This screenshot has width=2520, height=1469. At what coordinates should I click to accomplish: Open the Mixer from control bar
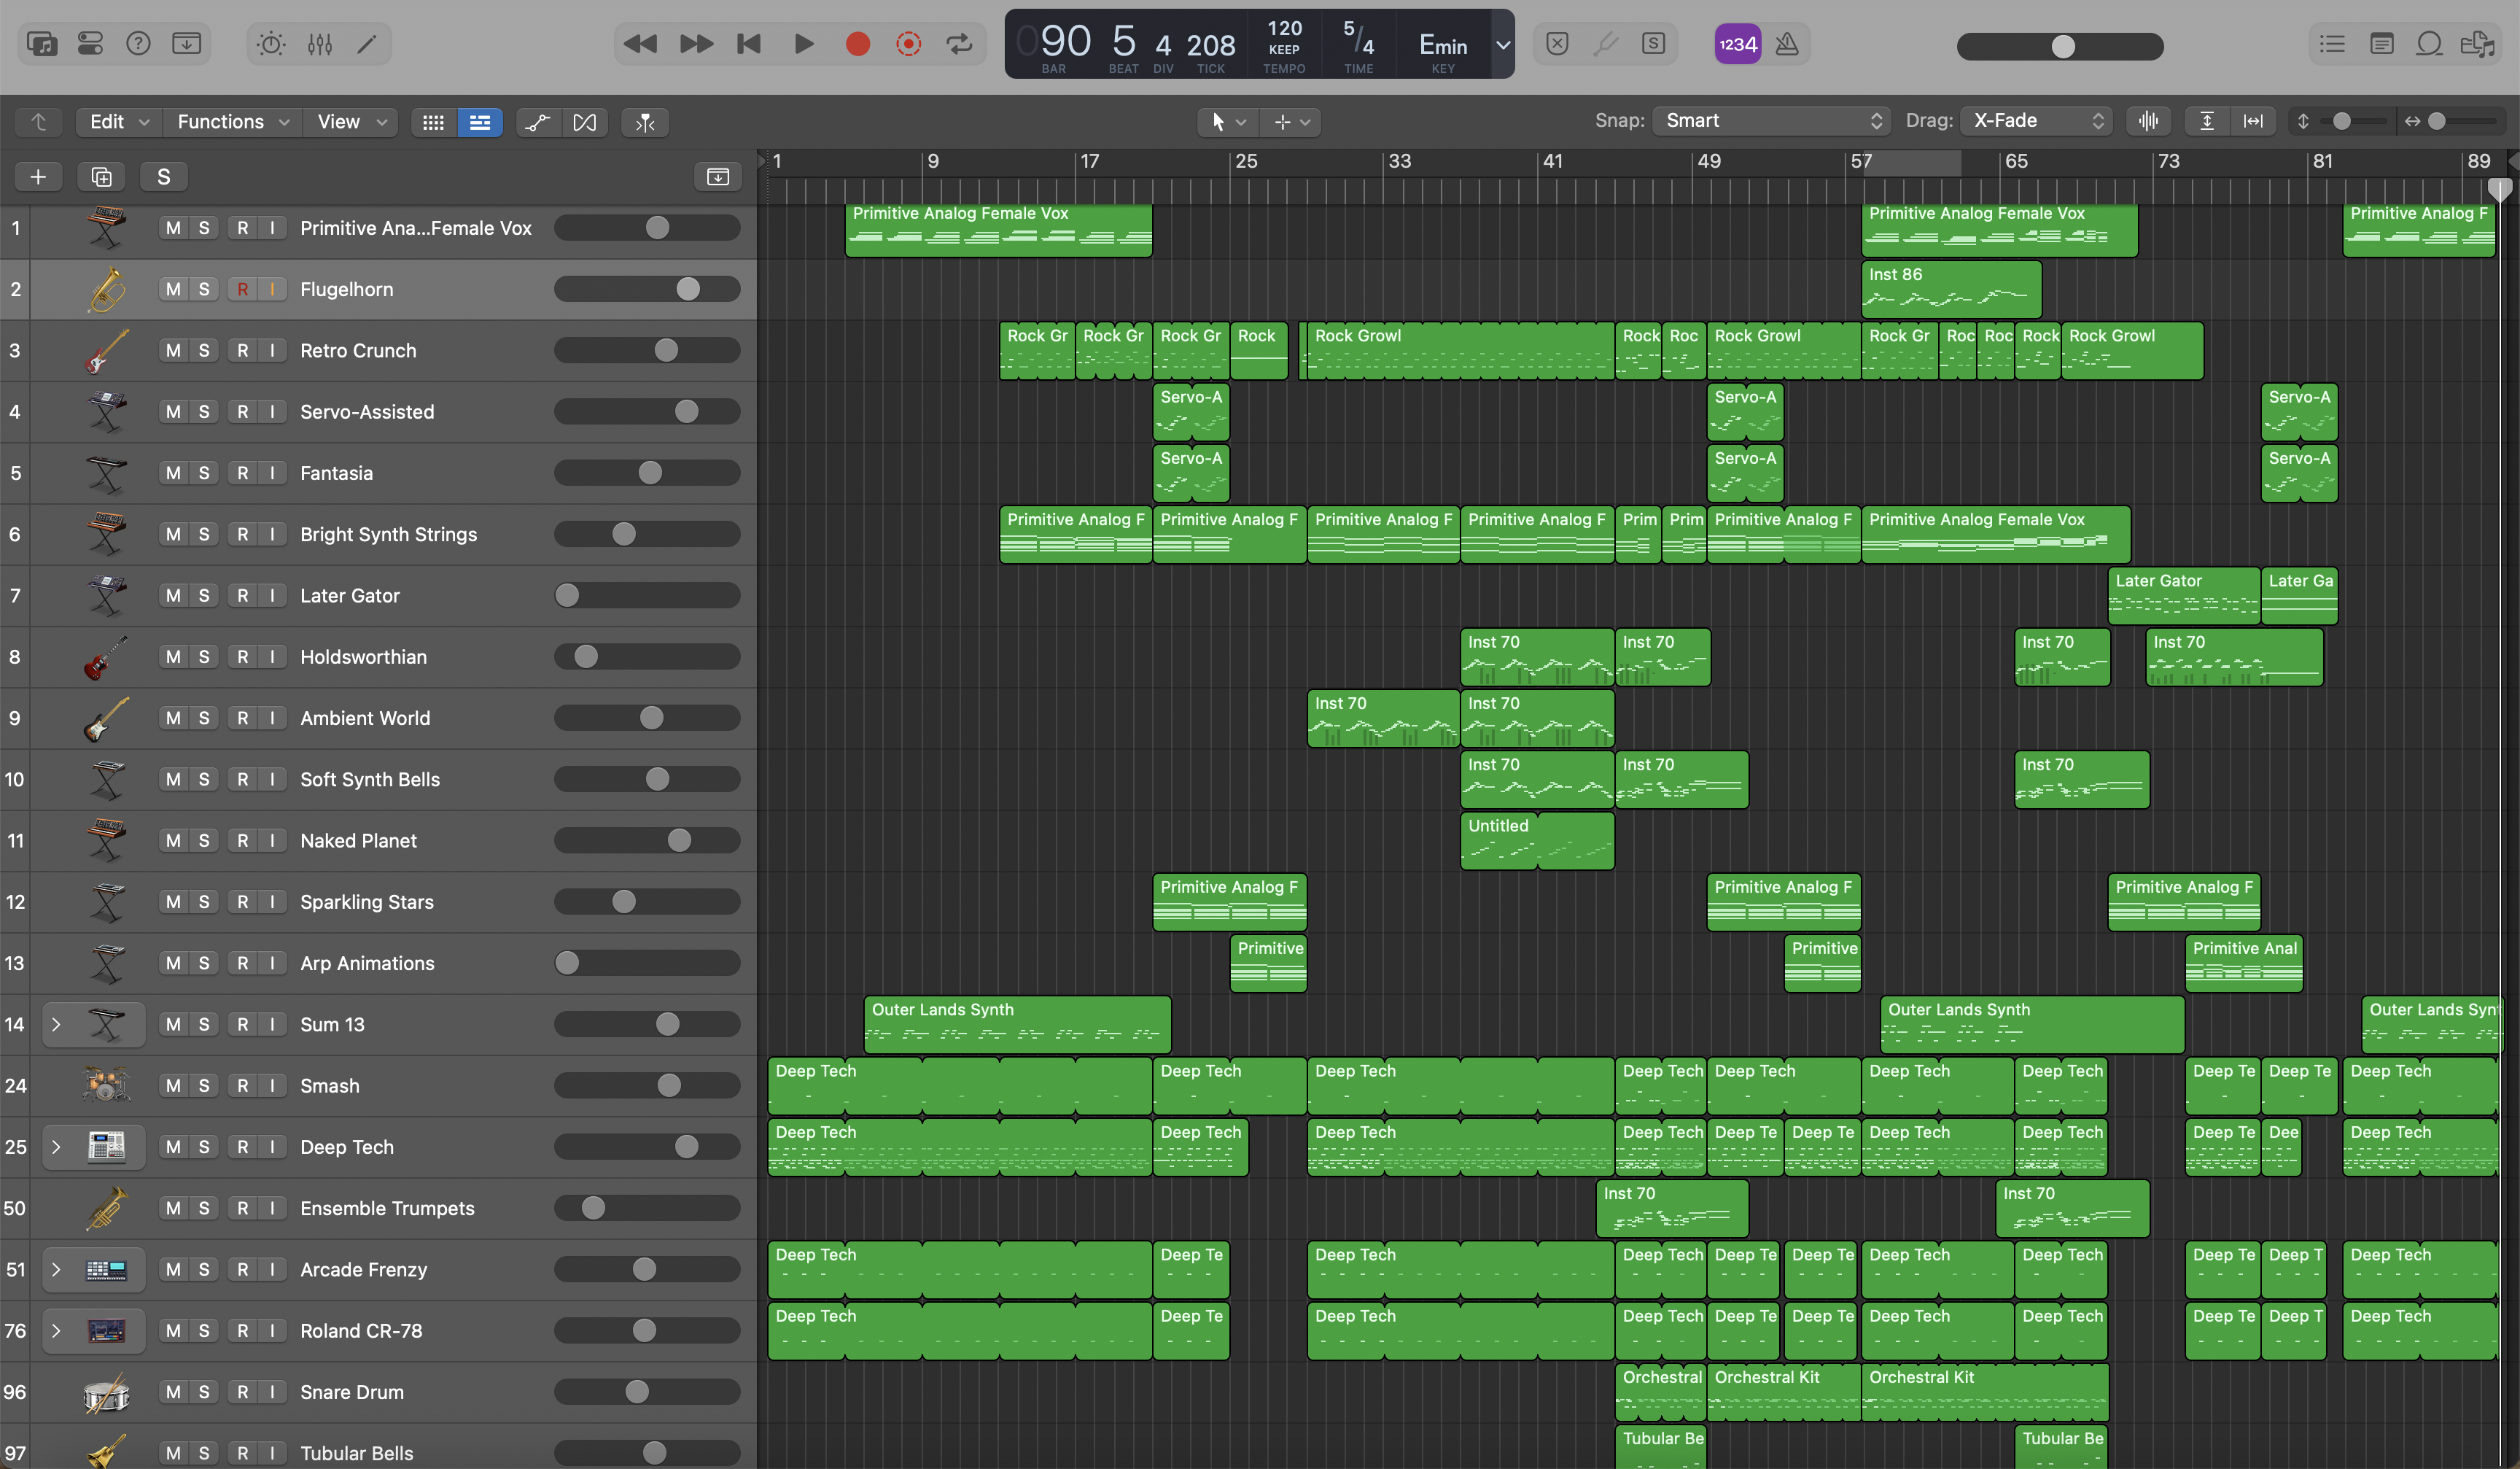click(320, 44)
